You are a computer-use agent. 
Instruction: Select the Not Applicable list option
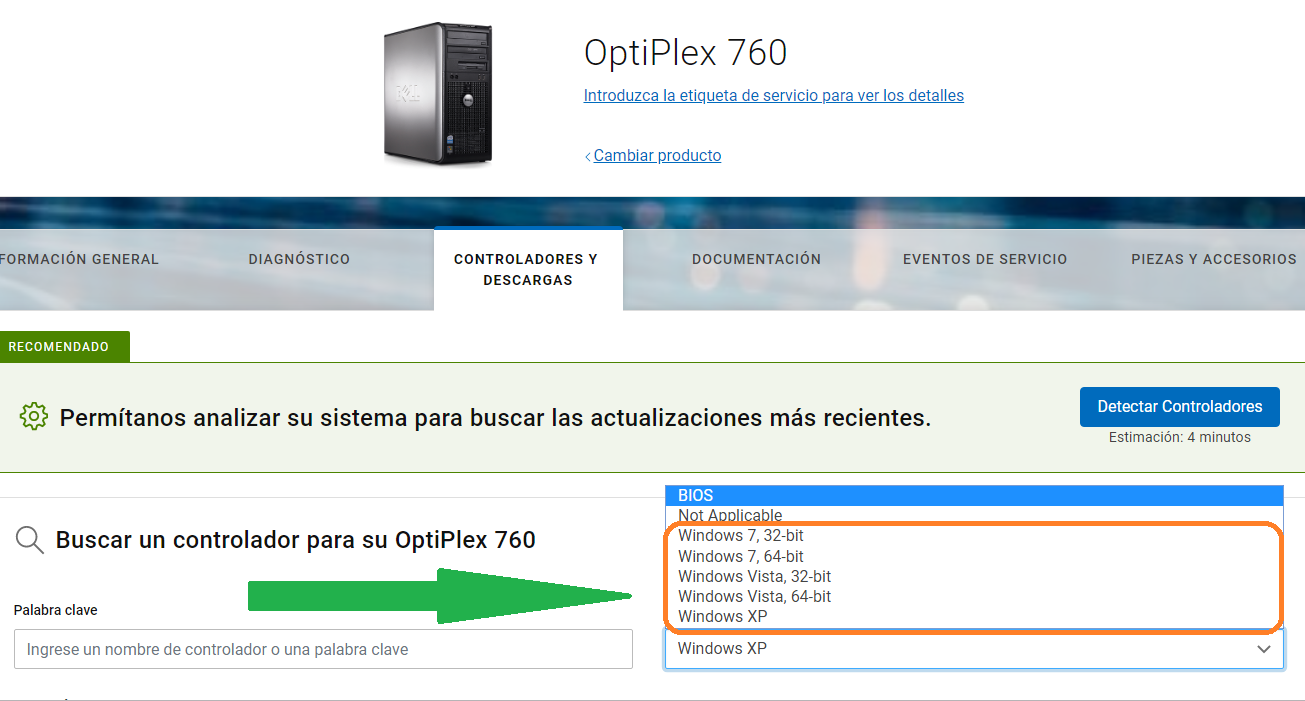(x=974, y=516)
